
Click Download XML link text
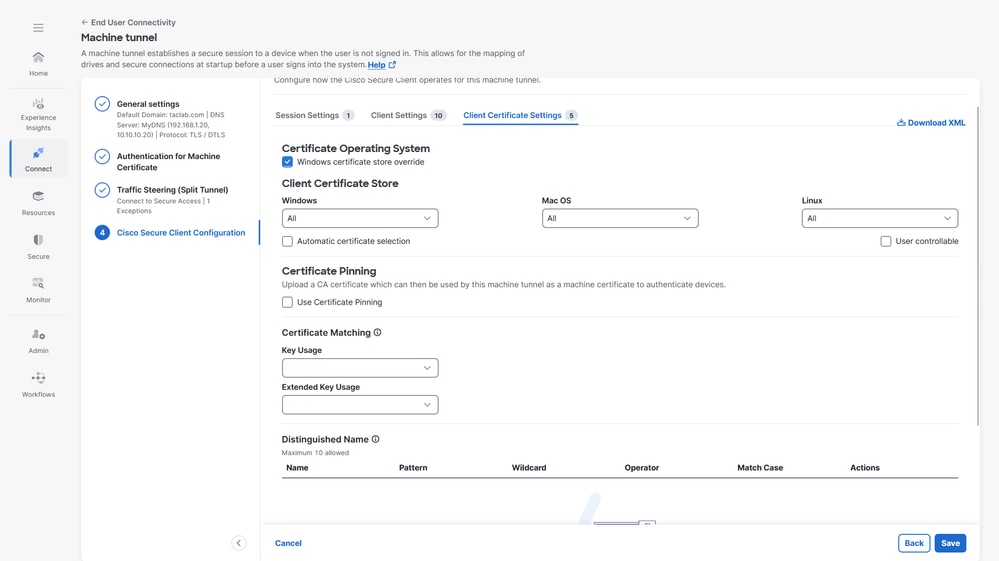936,123
